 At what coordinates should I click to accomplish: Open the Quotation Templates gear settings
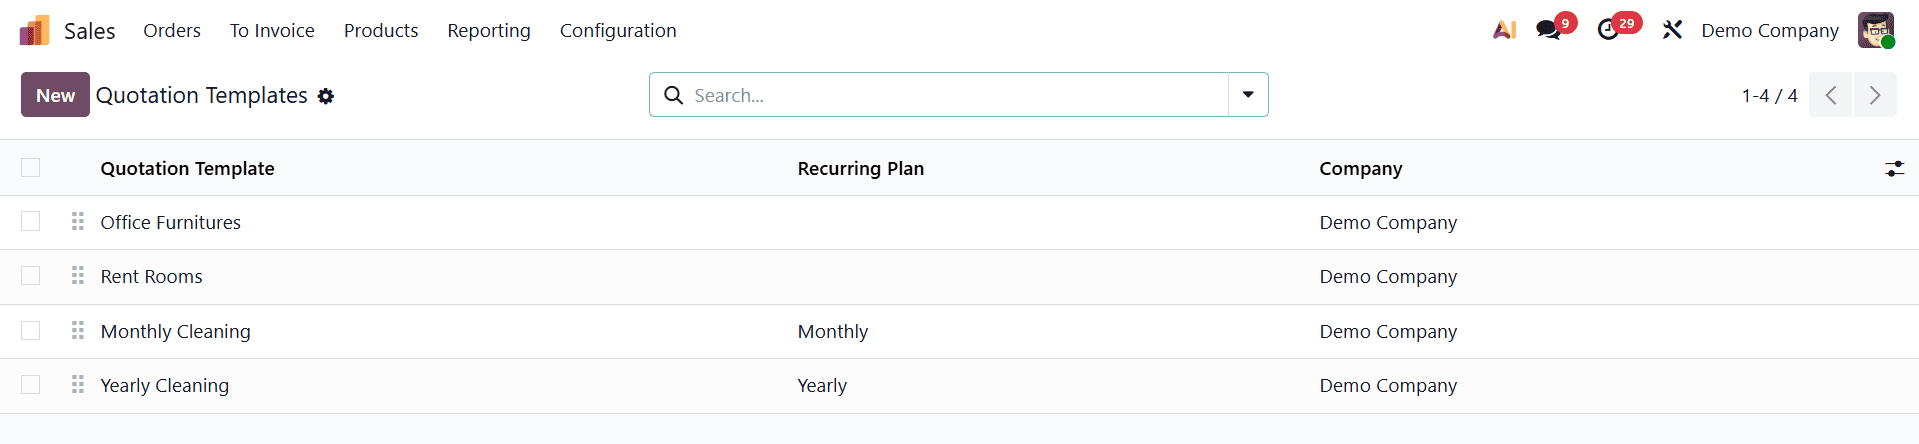(326, 96)
